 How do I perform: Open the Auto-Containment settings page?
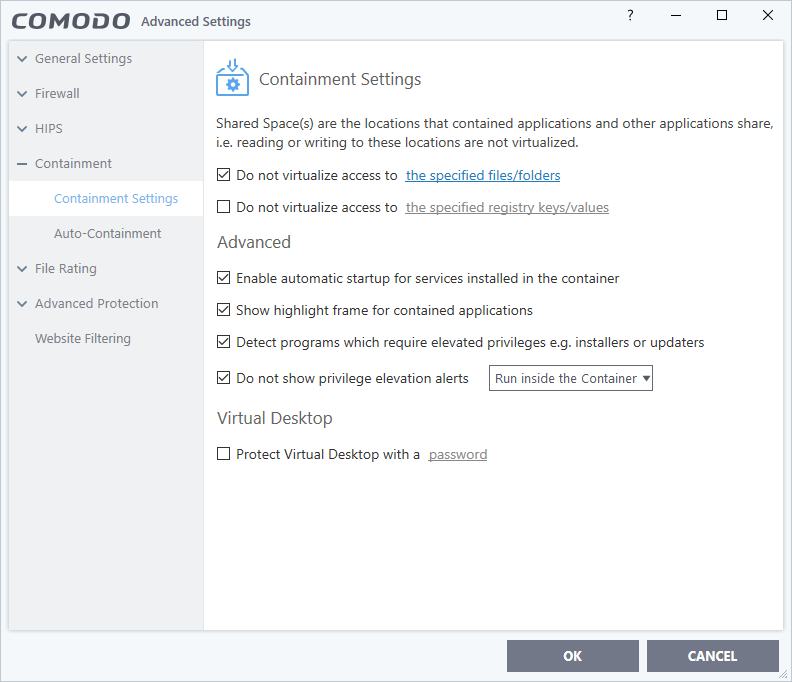pos(107,234)
